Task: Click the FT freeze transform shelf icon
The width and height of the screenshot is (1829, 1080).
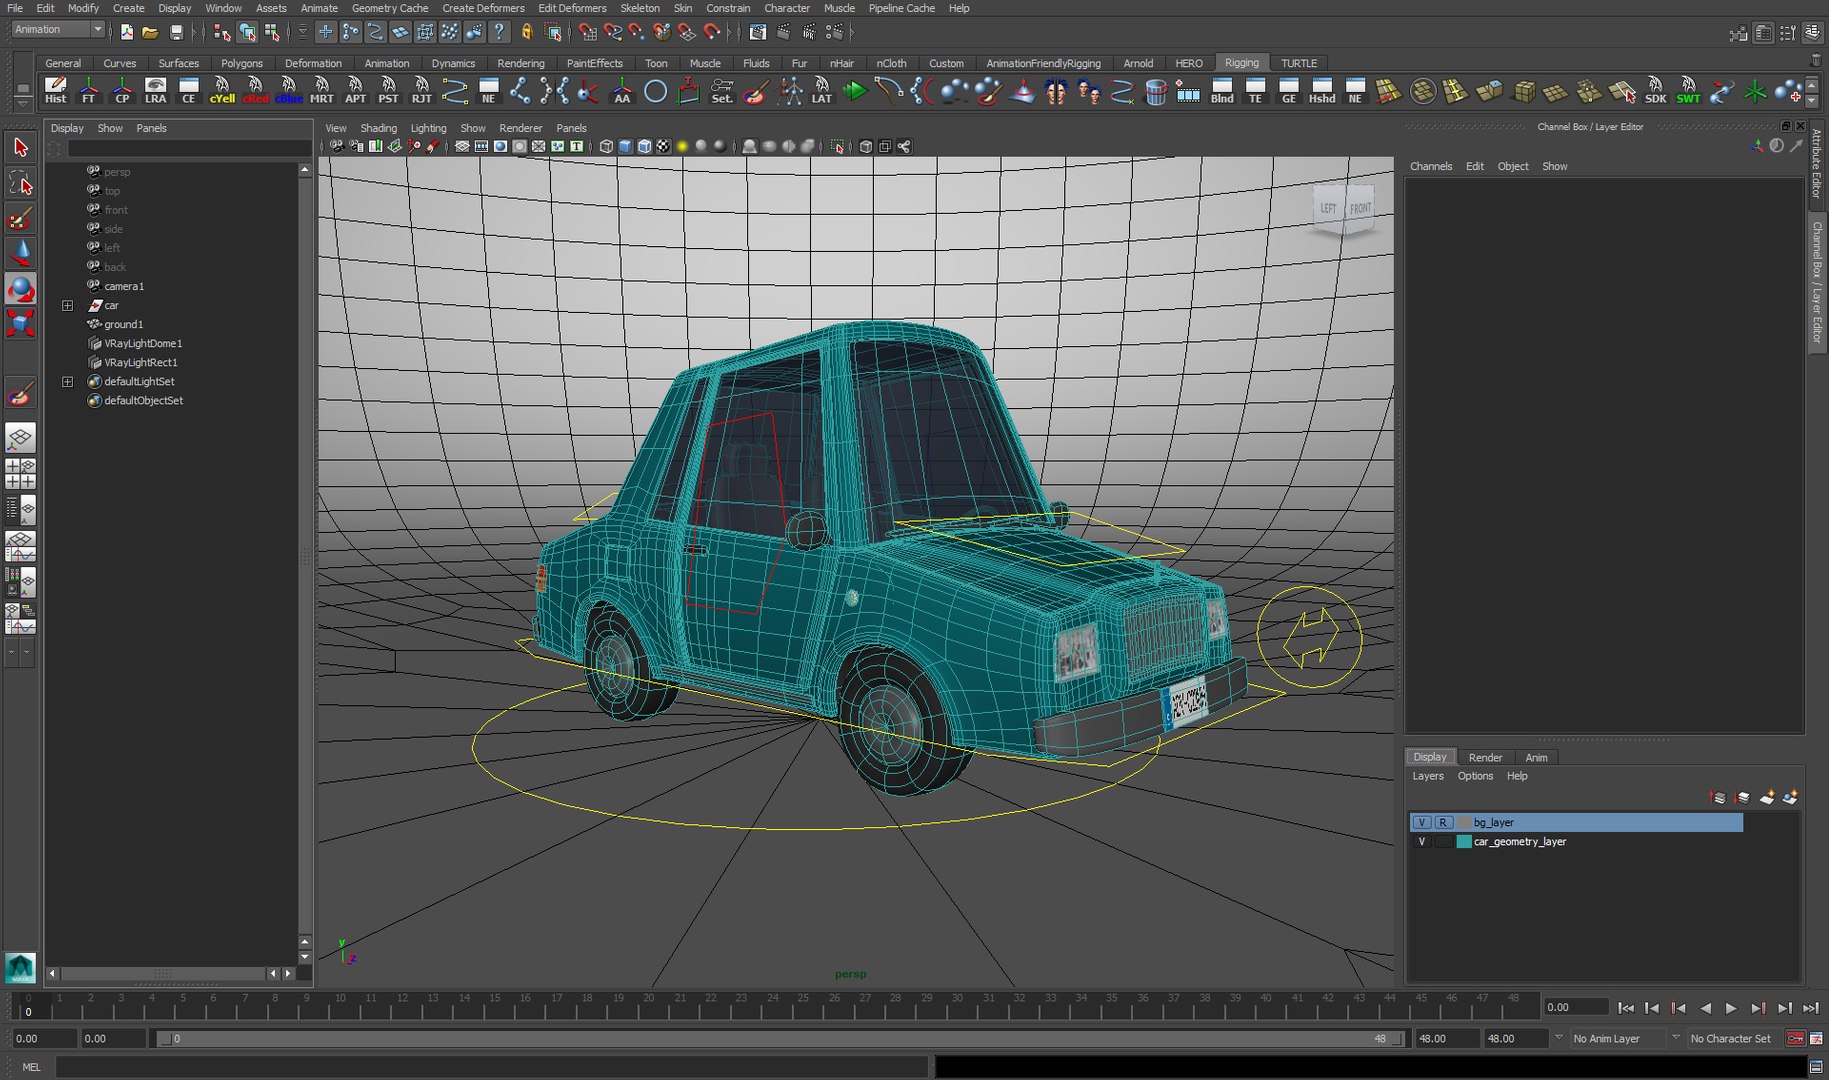Action: point(89,91)
